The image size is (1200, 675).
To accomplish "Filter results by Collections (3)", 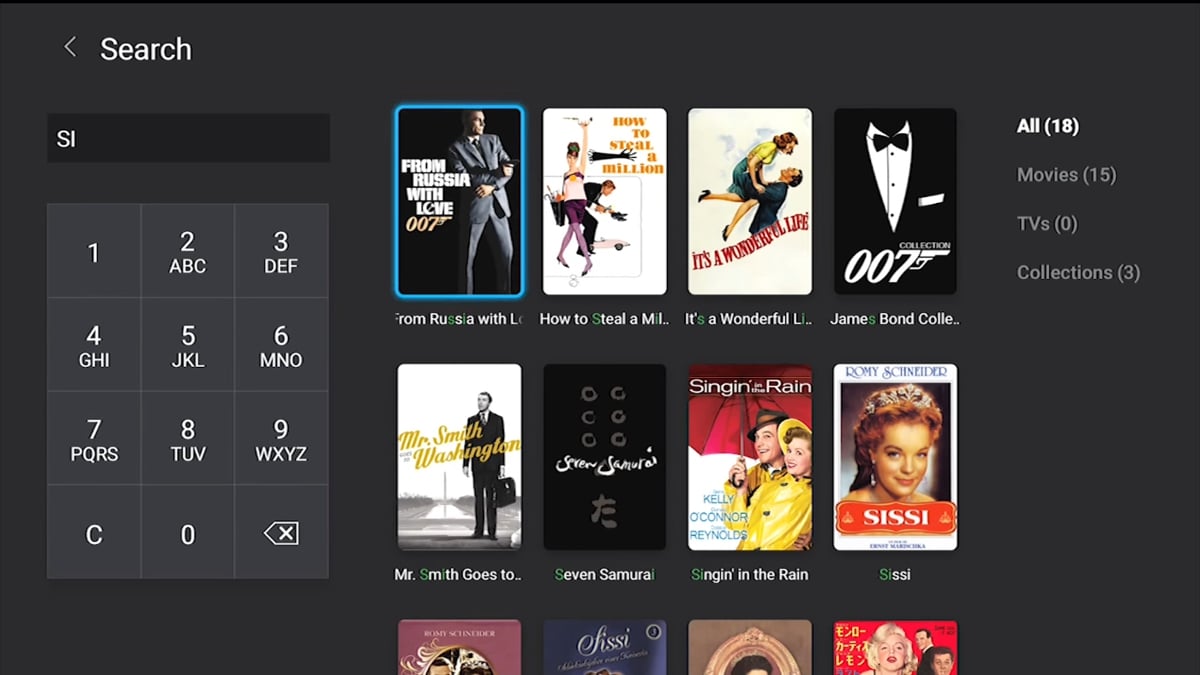I will [x=1078, y=272].
